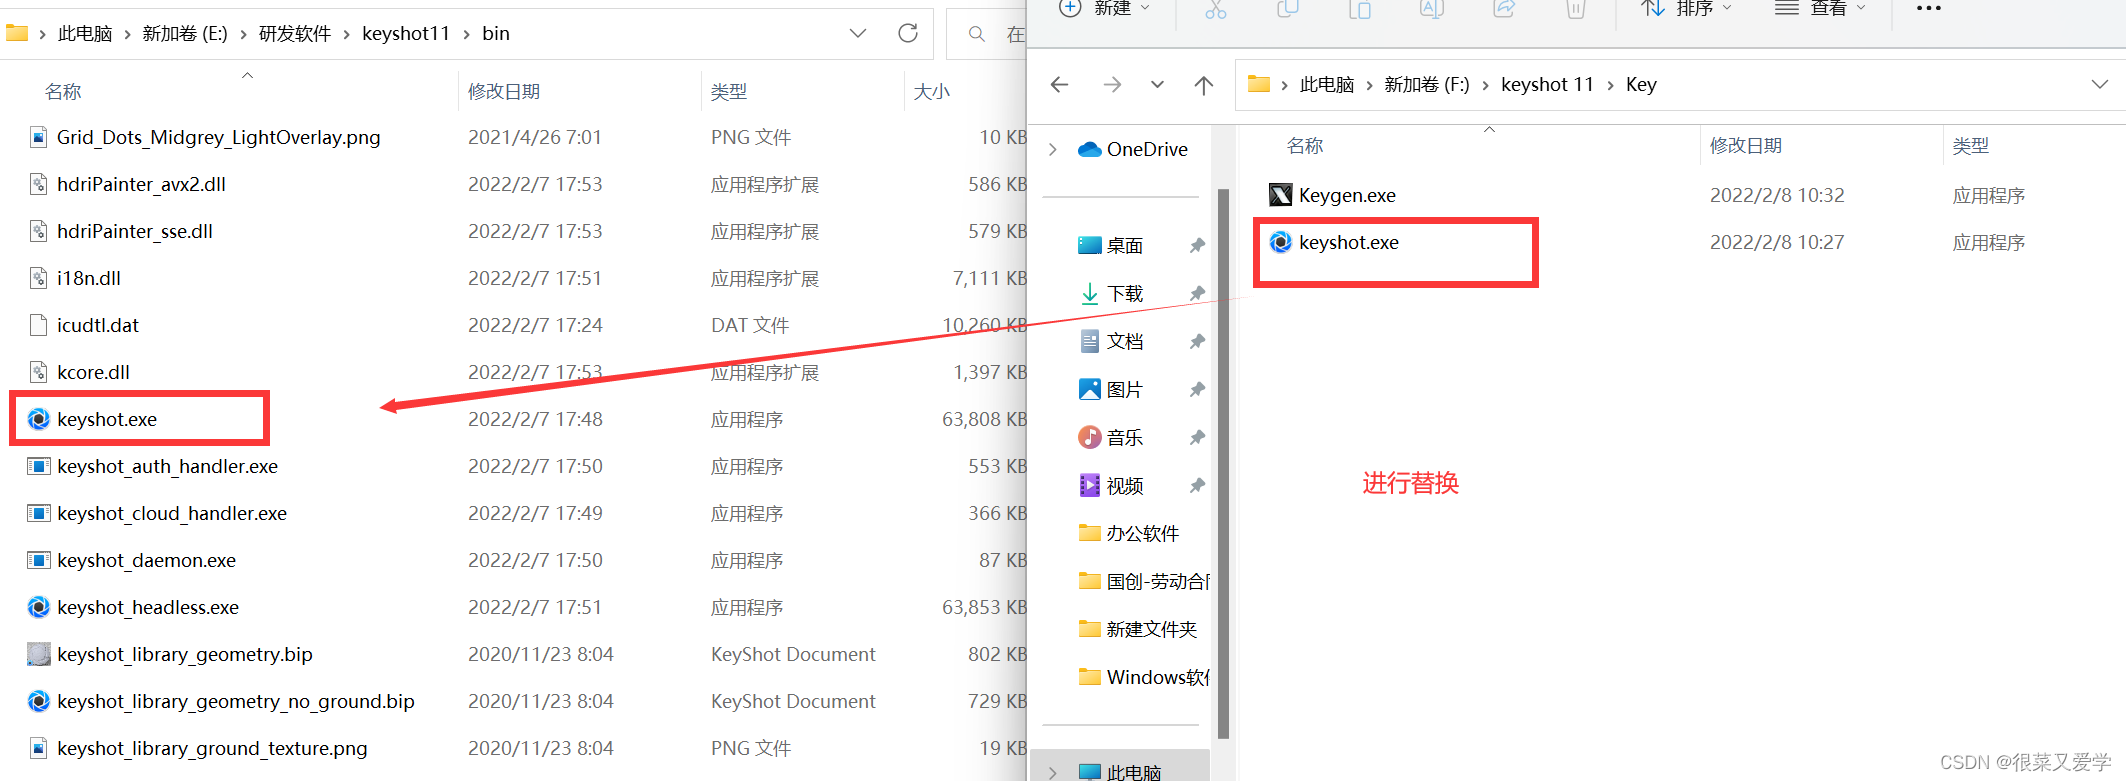Expand the OneDrive tree node
Viewport: 2126px width, 781px height.
pyautogui.click(x=1053, y=150)
